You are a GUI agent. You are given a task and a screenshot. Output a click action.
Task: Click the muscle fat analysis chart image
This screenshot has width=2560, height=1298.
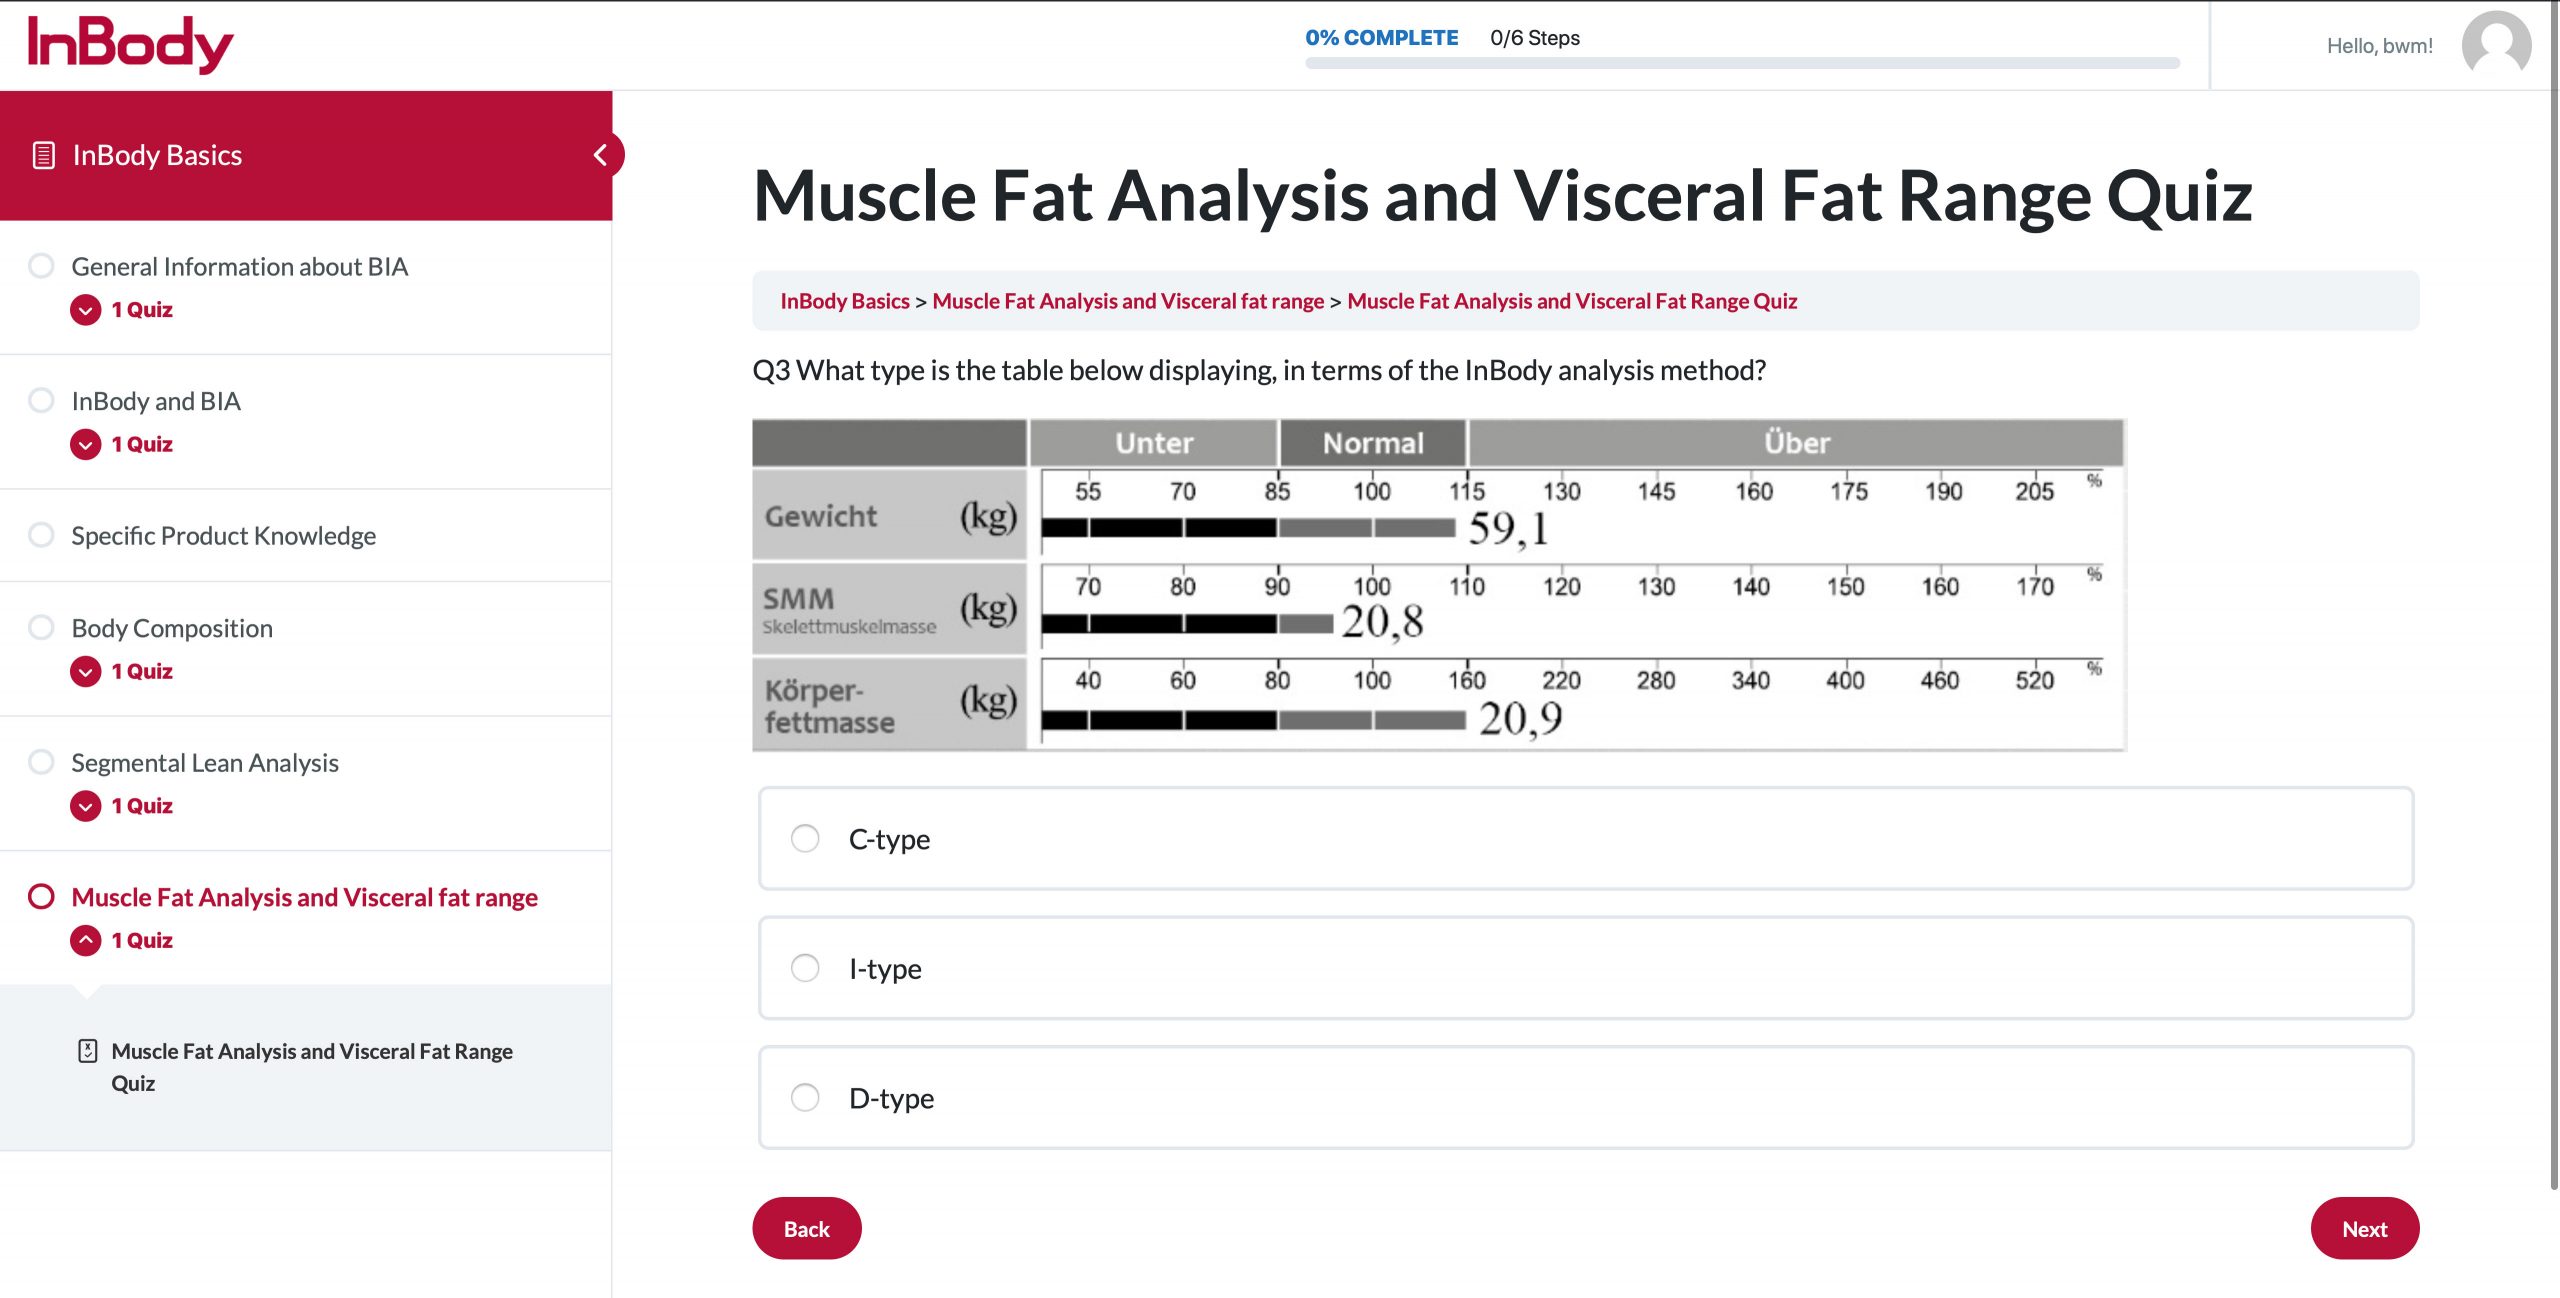1438,585
